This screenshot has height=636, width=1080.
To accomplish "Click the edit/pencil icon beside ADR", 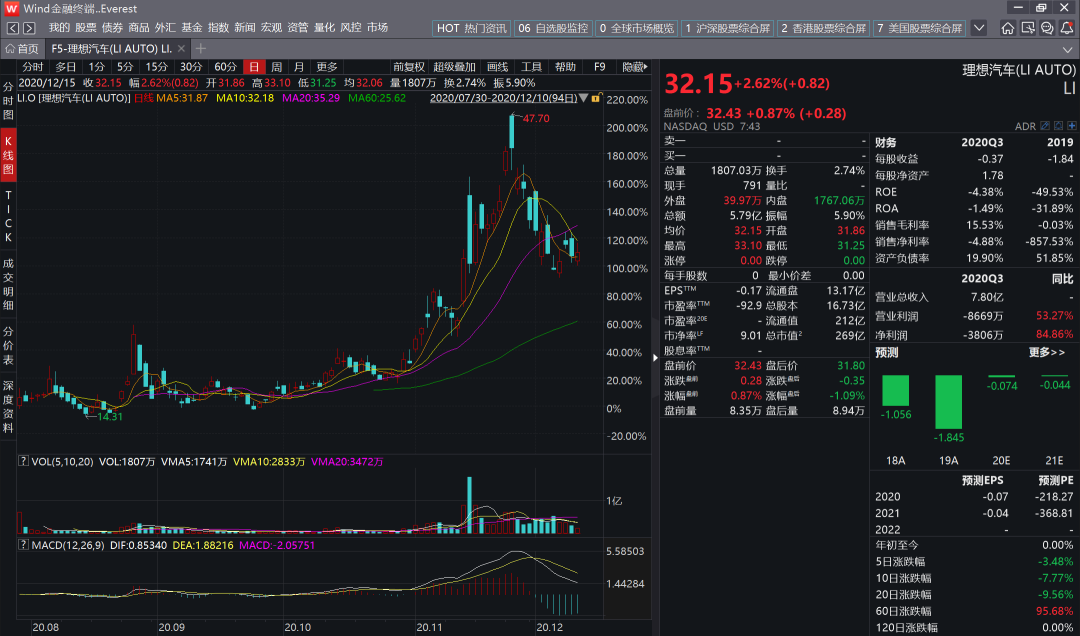I will (1044, 126).
